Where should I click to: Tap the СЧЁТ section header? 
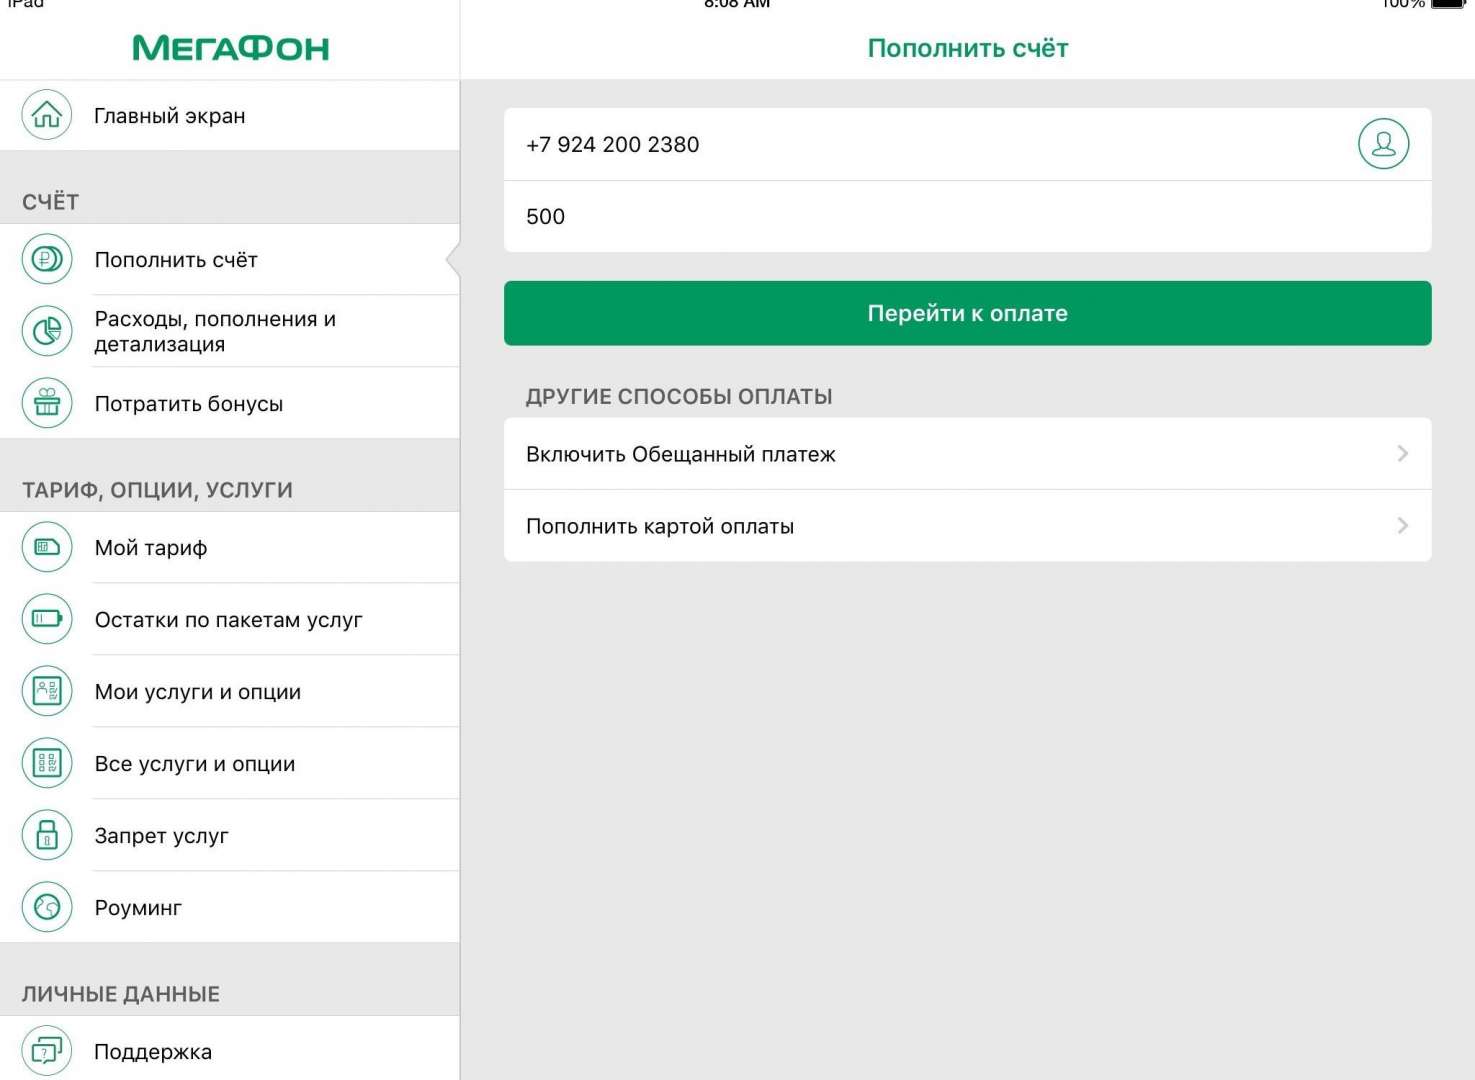(x=50, y=202)
